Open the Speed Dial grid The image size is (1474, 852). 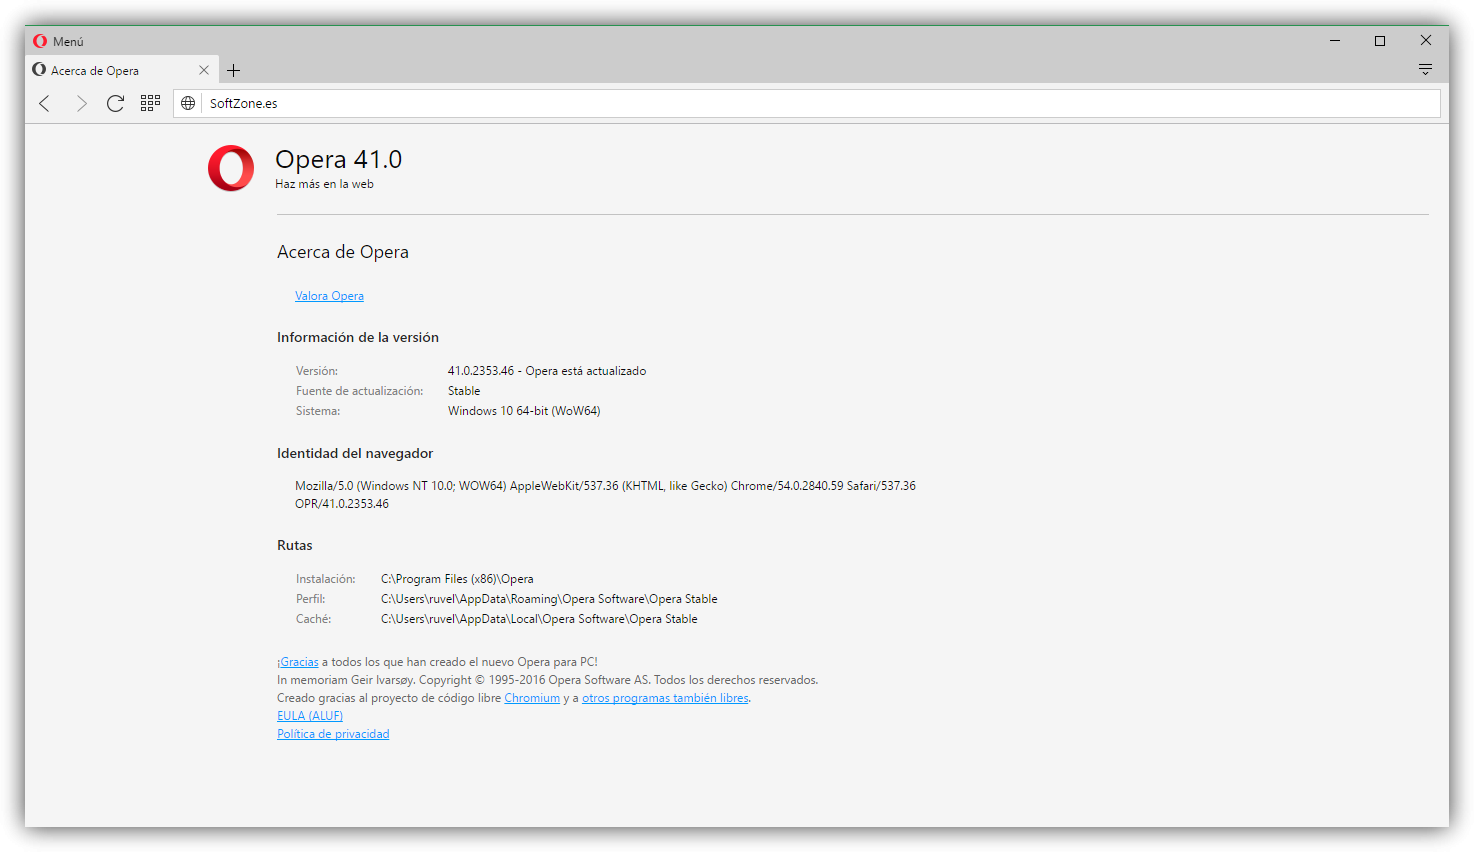(150, 103)
